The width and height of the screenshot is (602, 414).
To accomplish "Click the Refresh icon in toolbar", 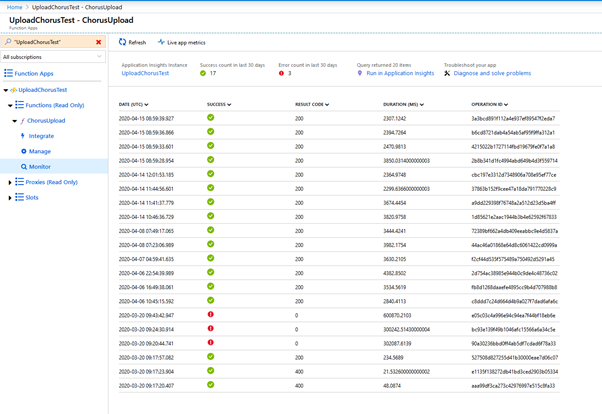I will pyautogui.click(x=122, y=42).
